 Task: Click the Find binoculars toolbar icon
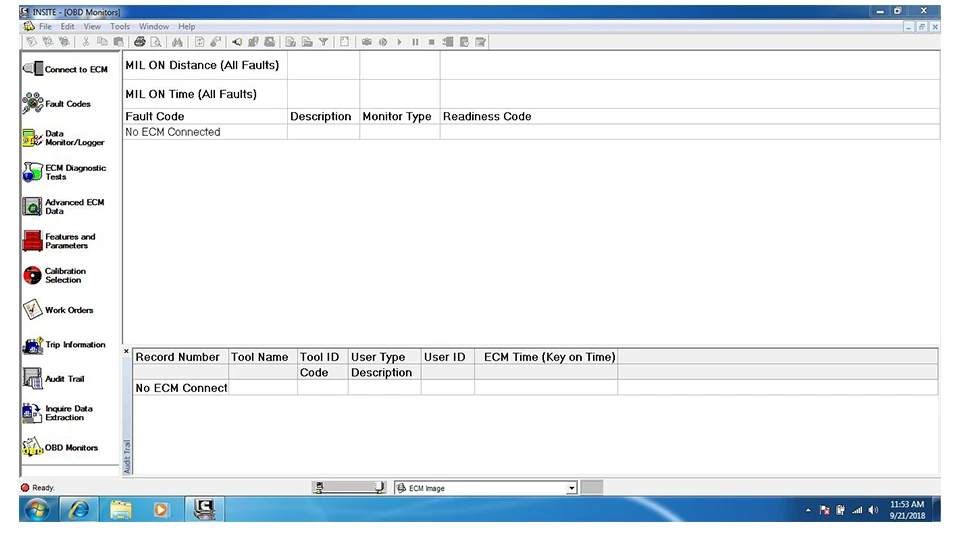(x=177, y=42)
